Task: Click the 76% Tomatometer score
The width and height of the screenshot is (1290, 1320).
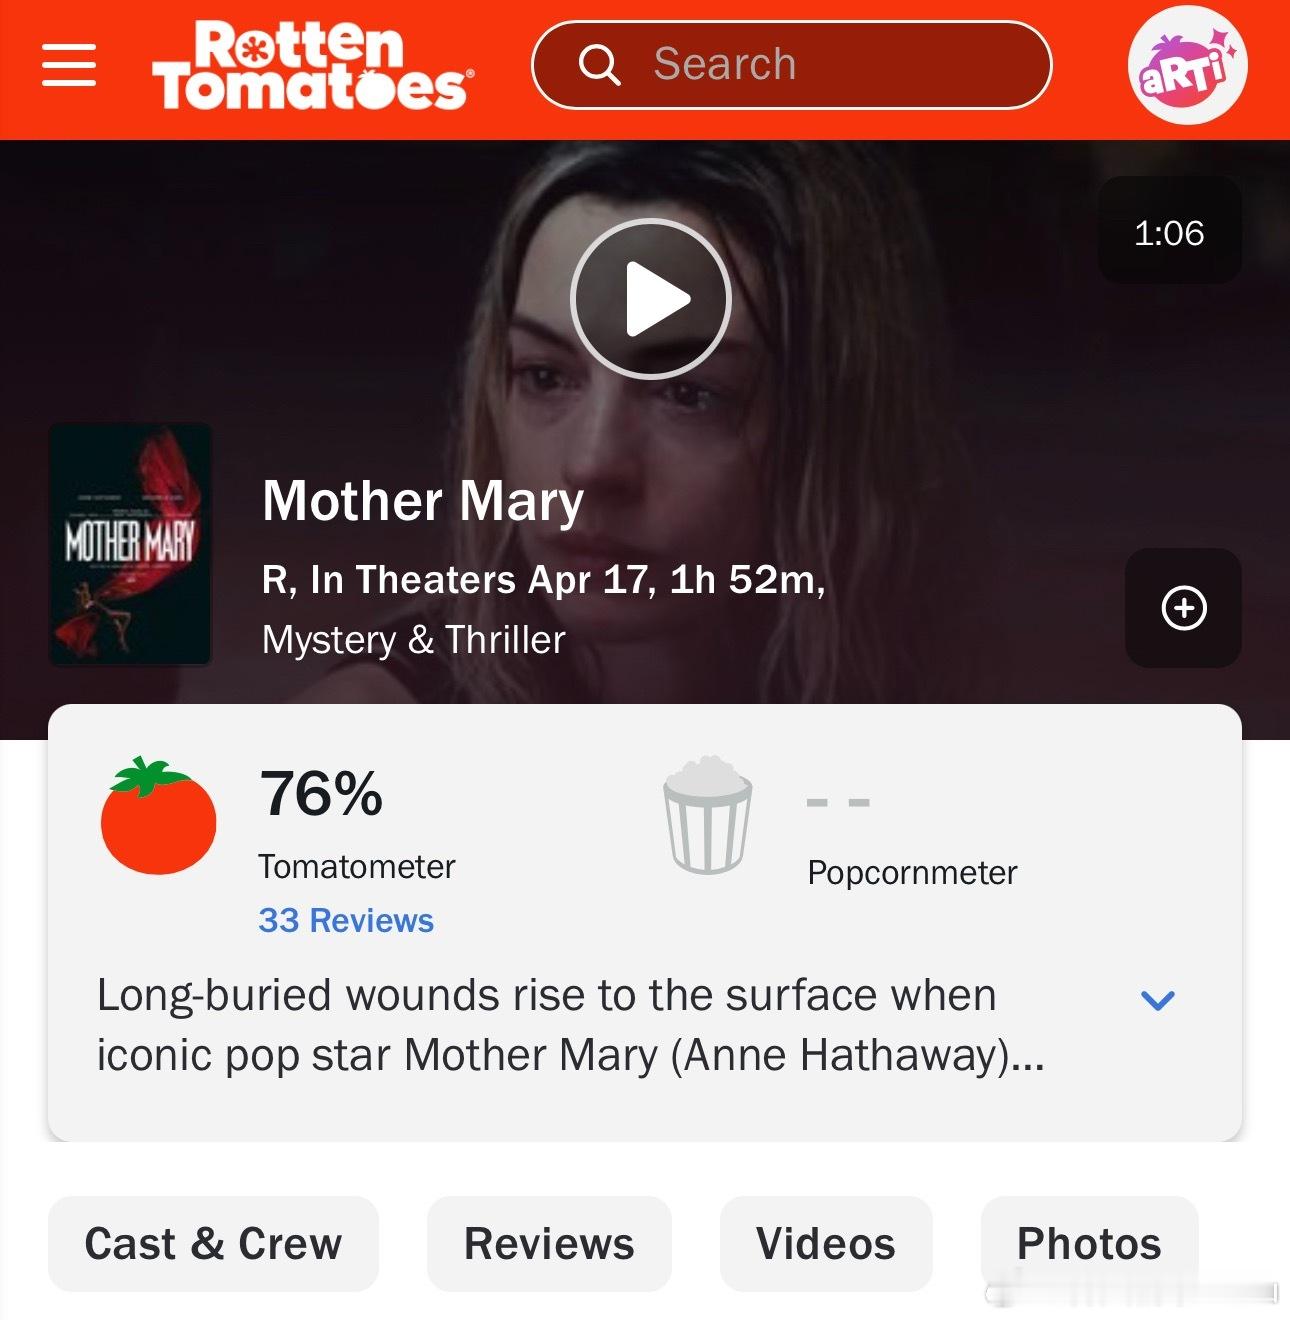Action: click(321, 793)
